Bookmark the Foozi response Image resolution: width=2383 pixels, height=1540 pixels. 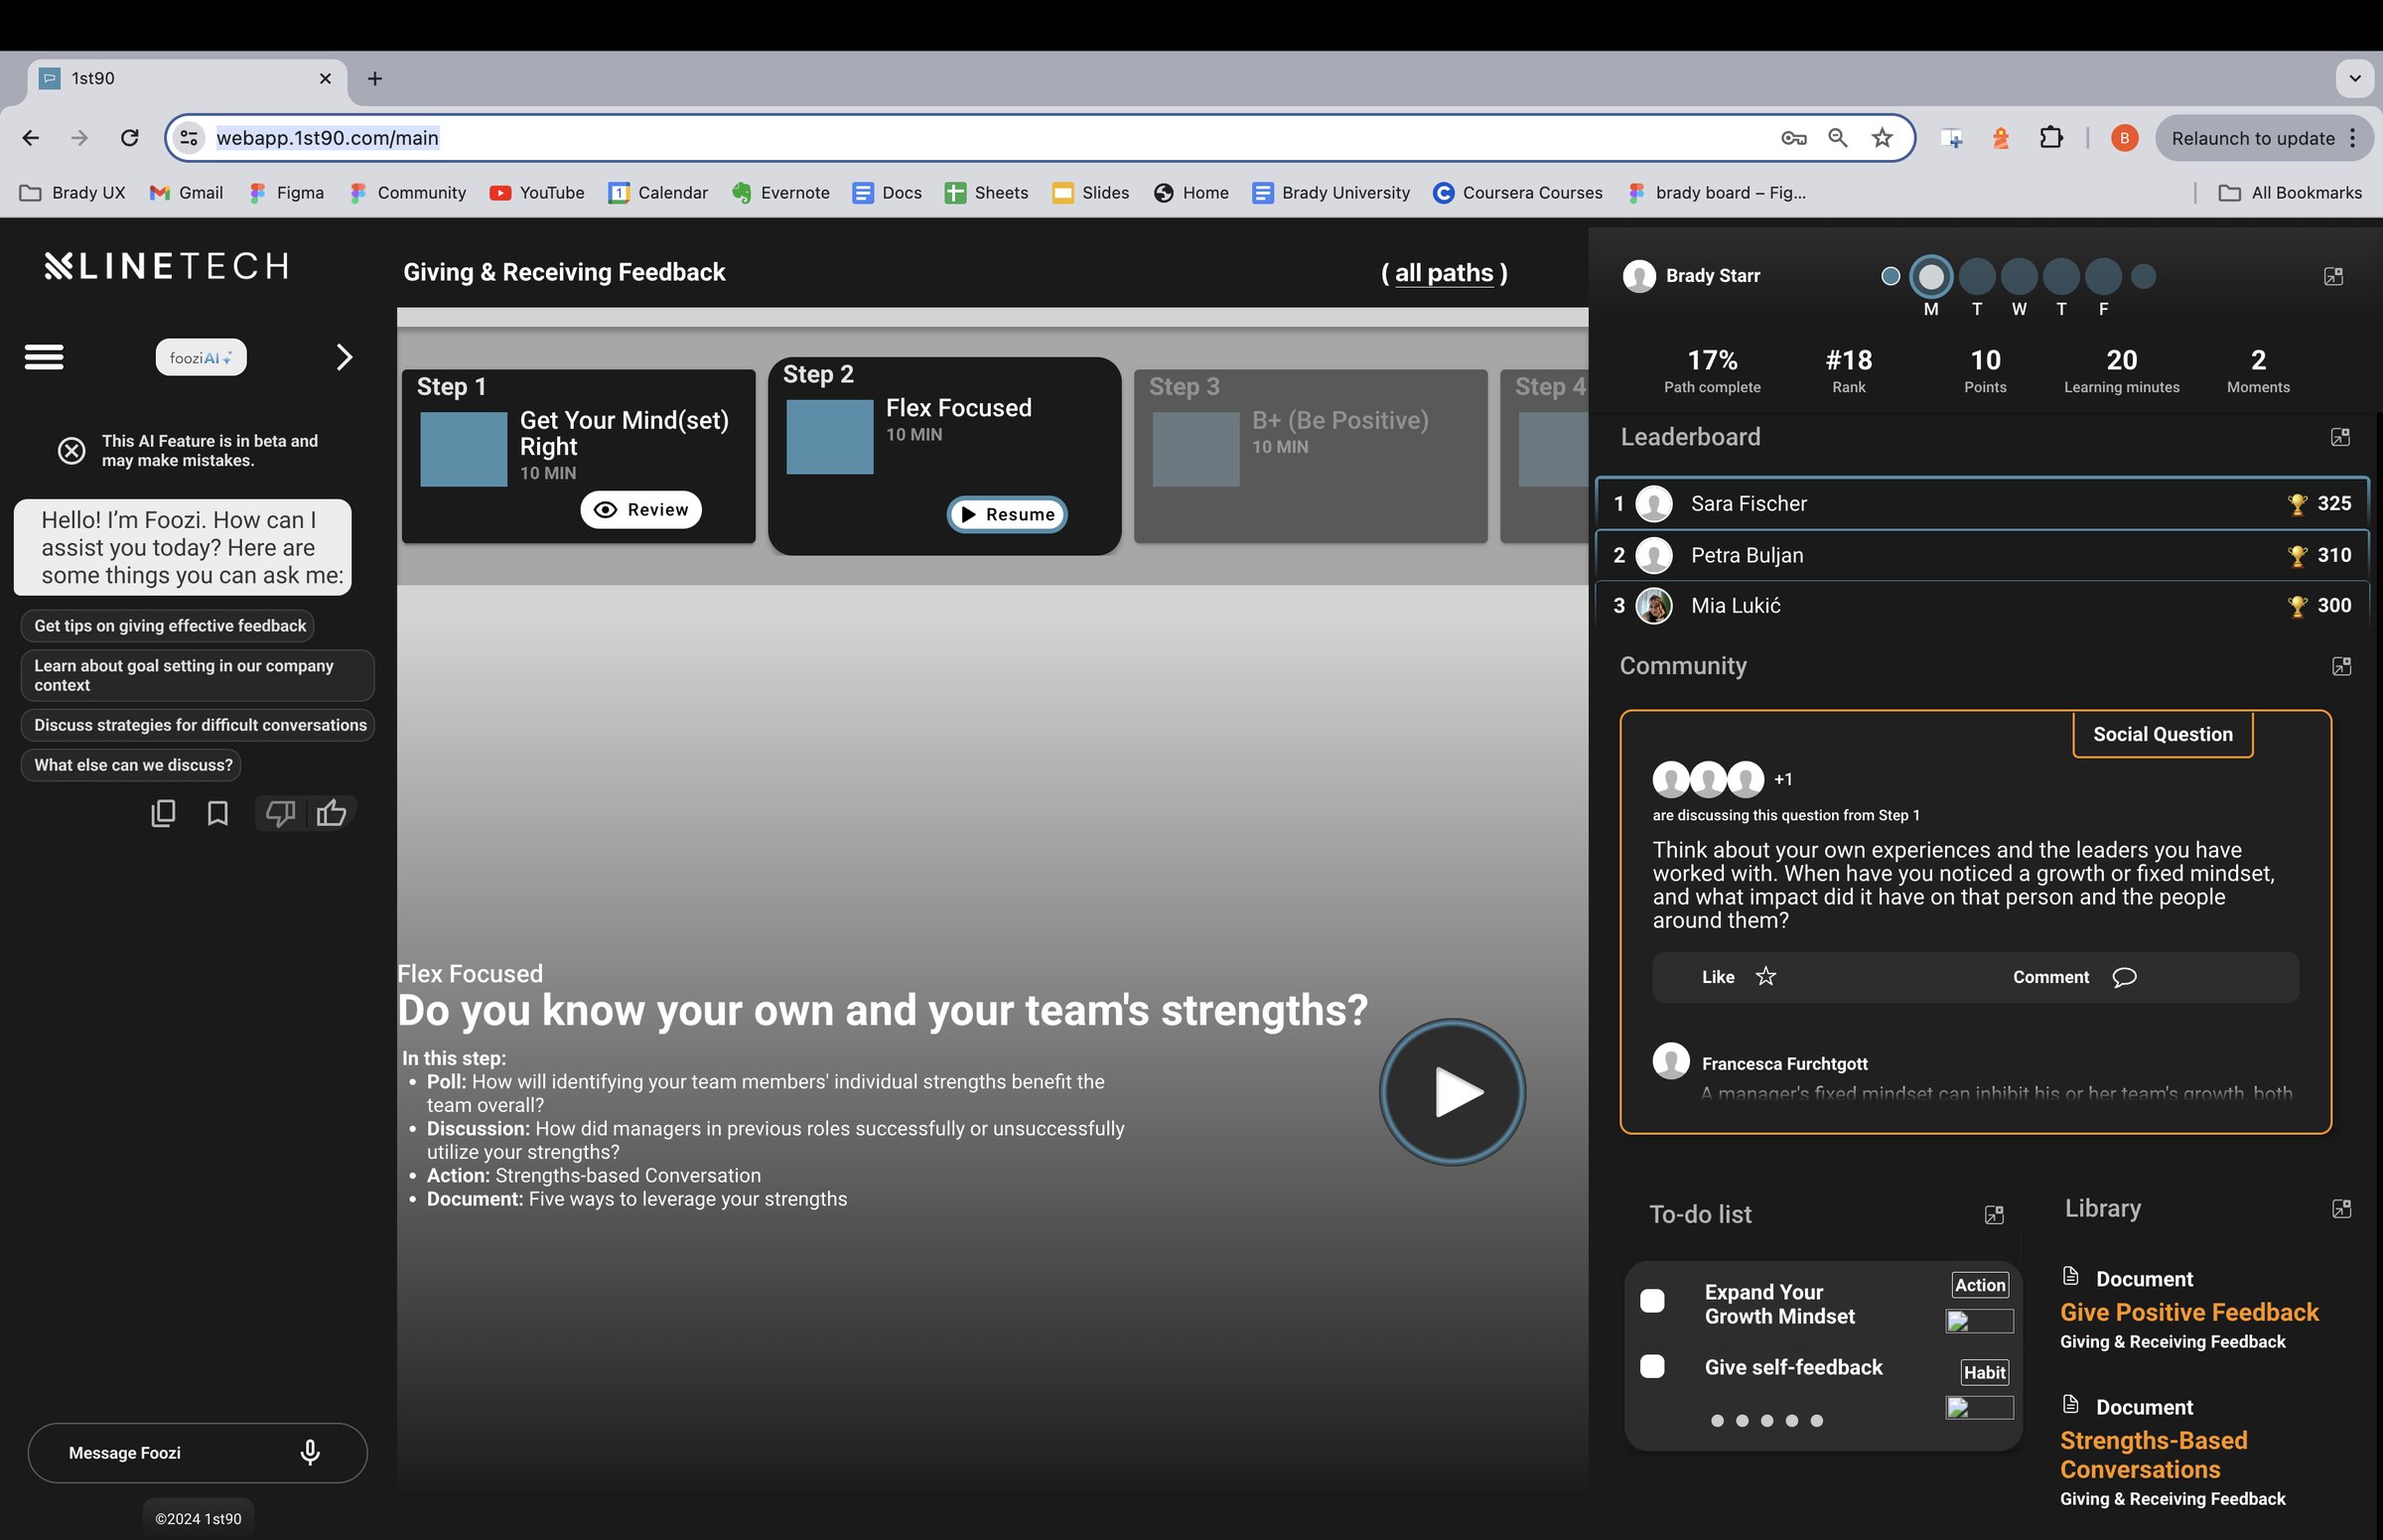pyautogui.click(x=217, y=813)
